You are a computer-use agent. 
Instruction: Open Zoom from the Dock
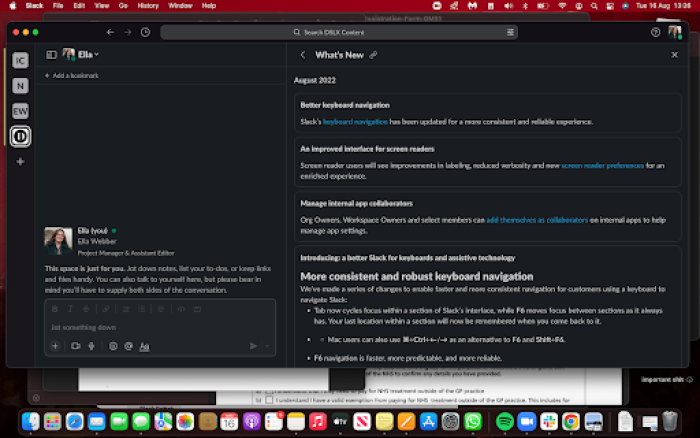tap(527, 421)
